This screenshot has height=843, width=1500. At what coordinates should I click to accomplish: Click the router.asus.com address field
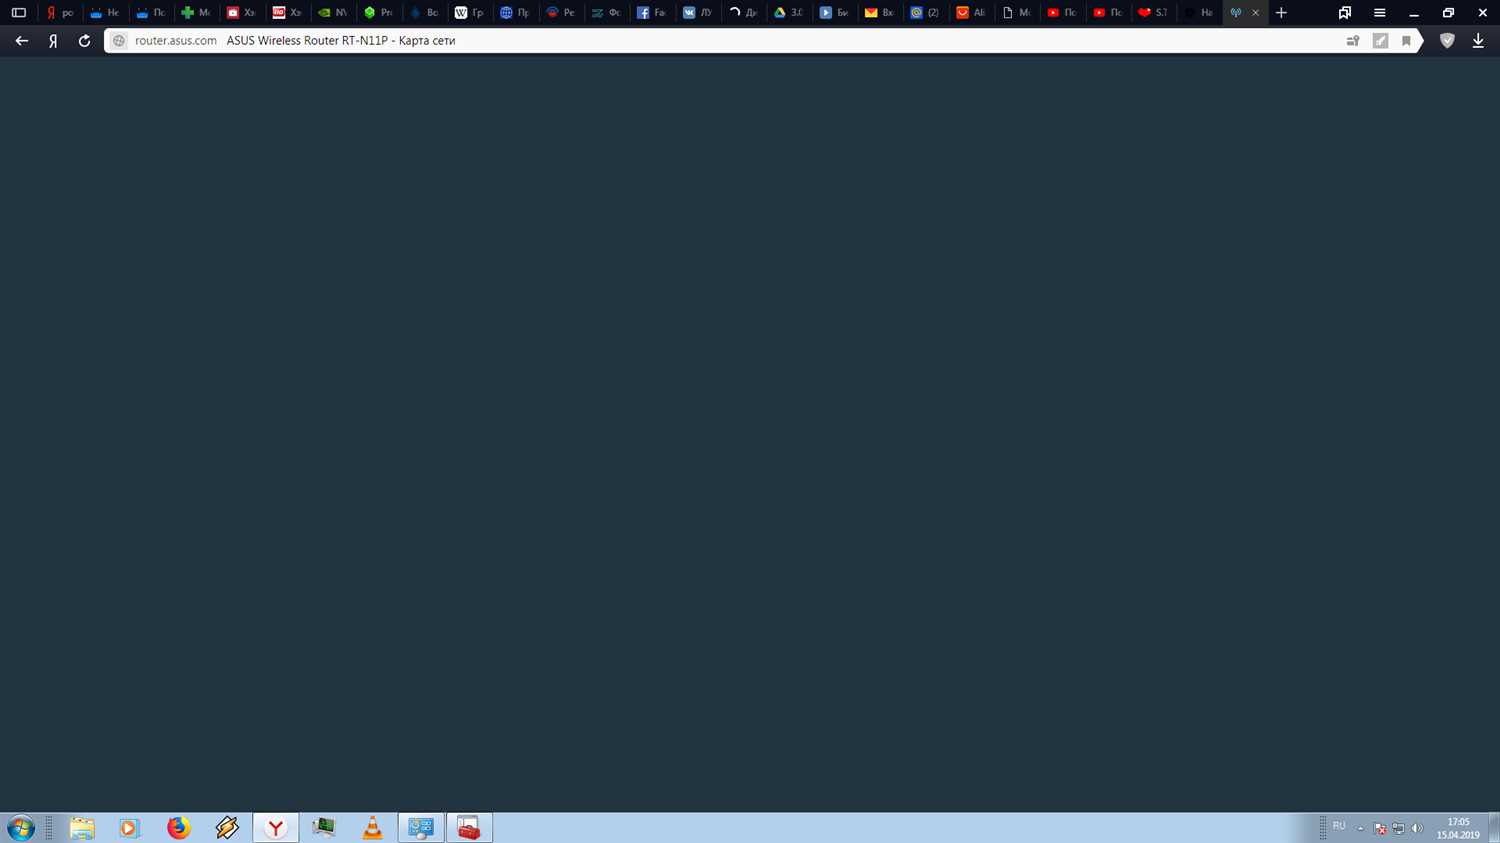(x=176, y=41)
